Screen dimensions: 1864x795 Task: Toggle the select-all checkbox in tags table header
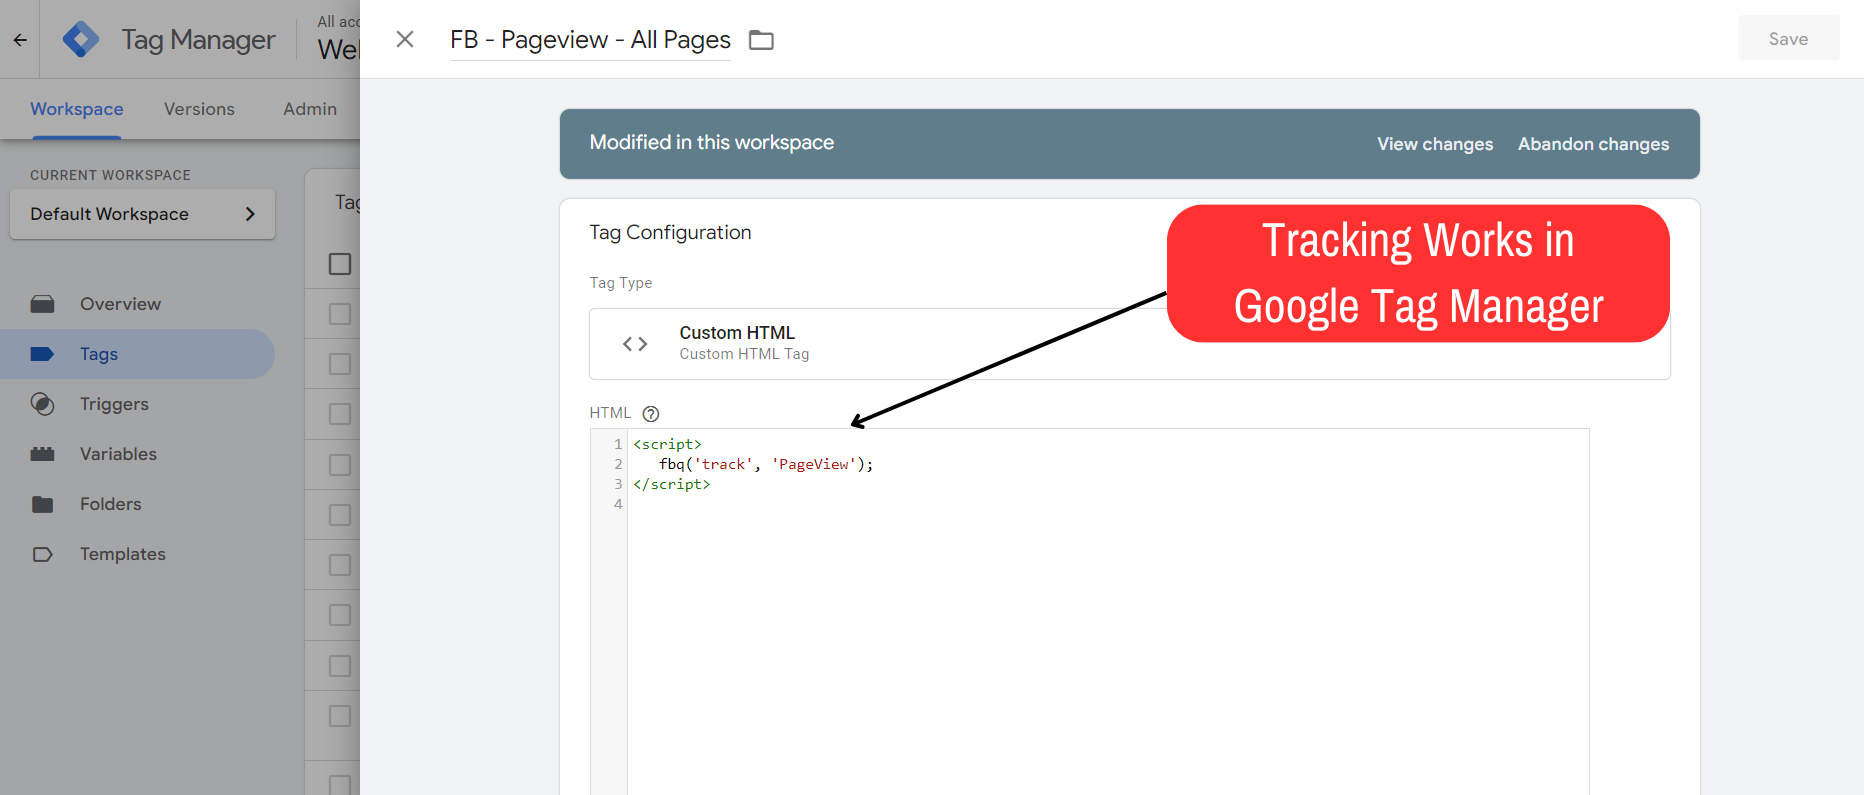click(340, 264)
